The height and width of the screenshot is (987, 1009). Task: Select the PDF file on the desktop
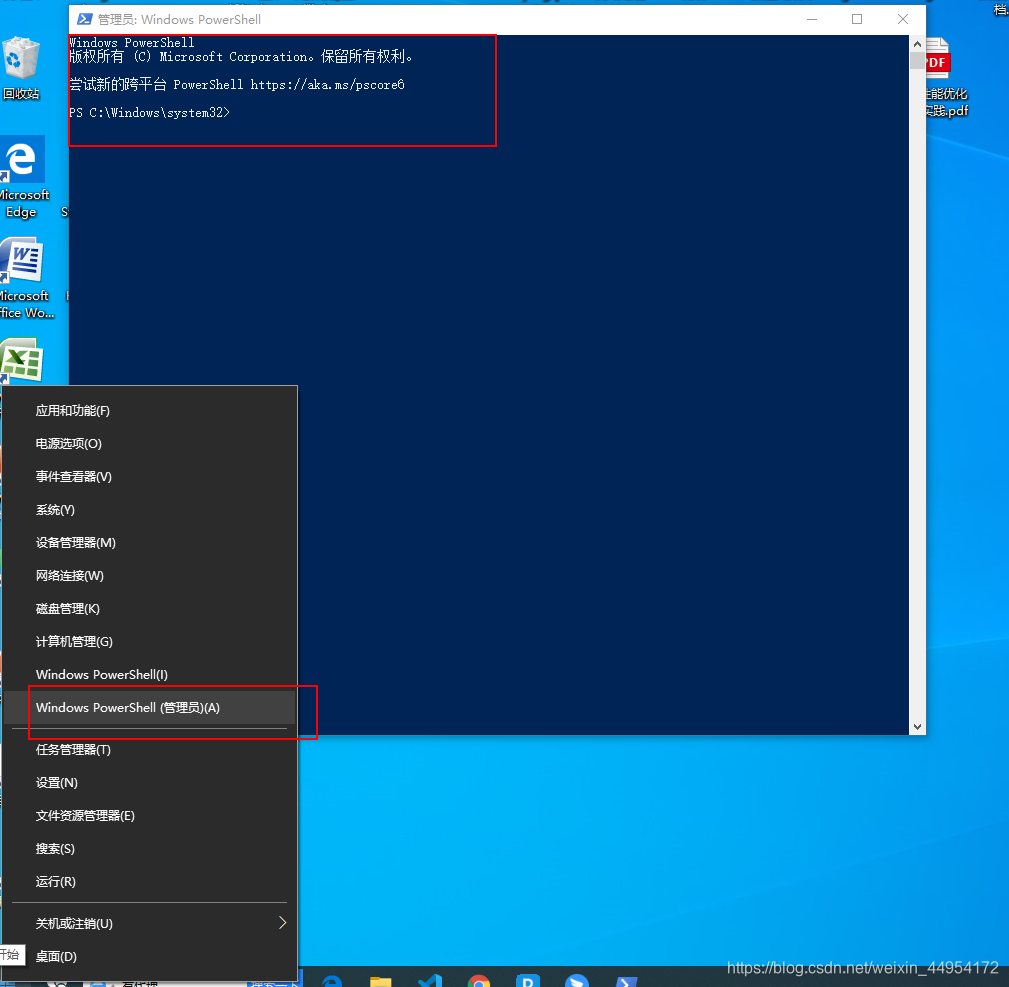coord(946,77)
